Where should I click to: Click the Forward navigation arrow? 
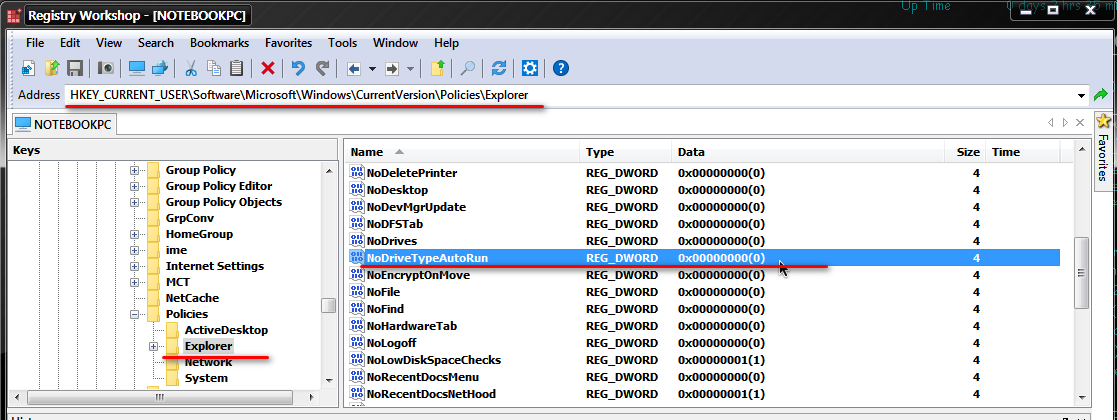(x=392, y=69)
